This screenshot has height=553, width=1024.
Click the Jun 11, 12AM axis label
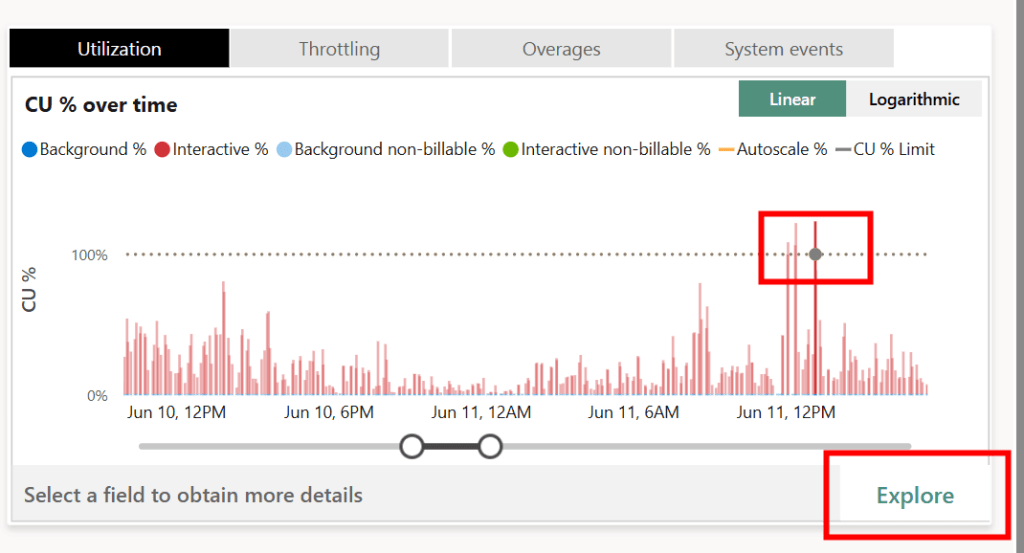point(481,412)
